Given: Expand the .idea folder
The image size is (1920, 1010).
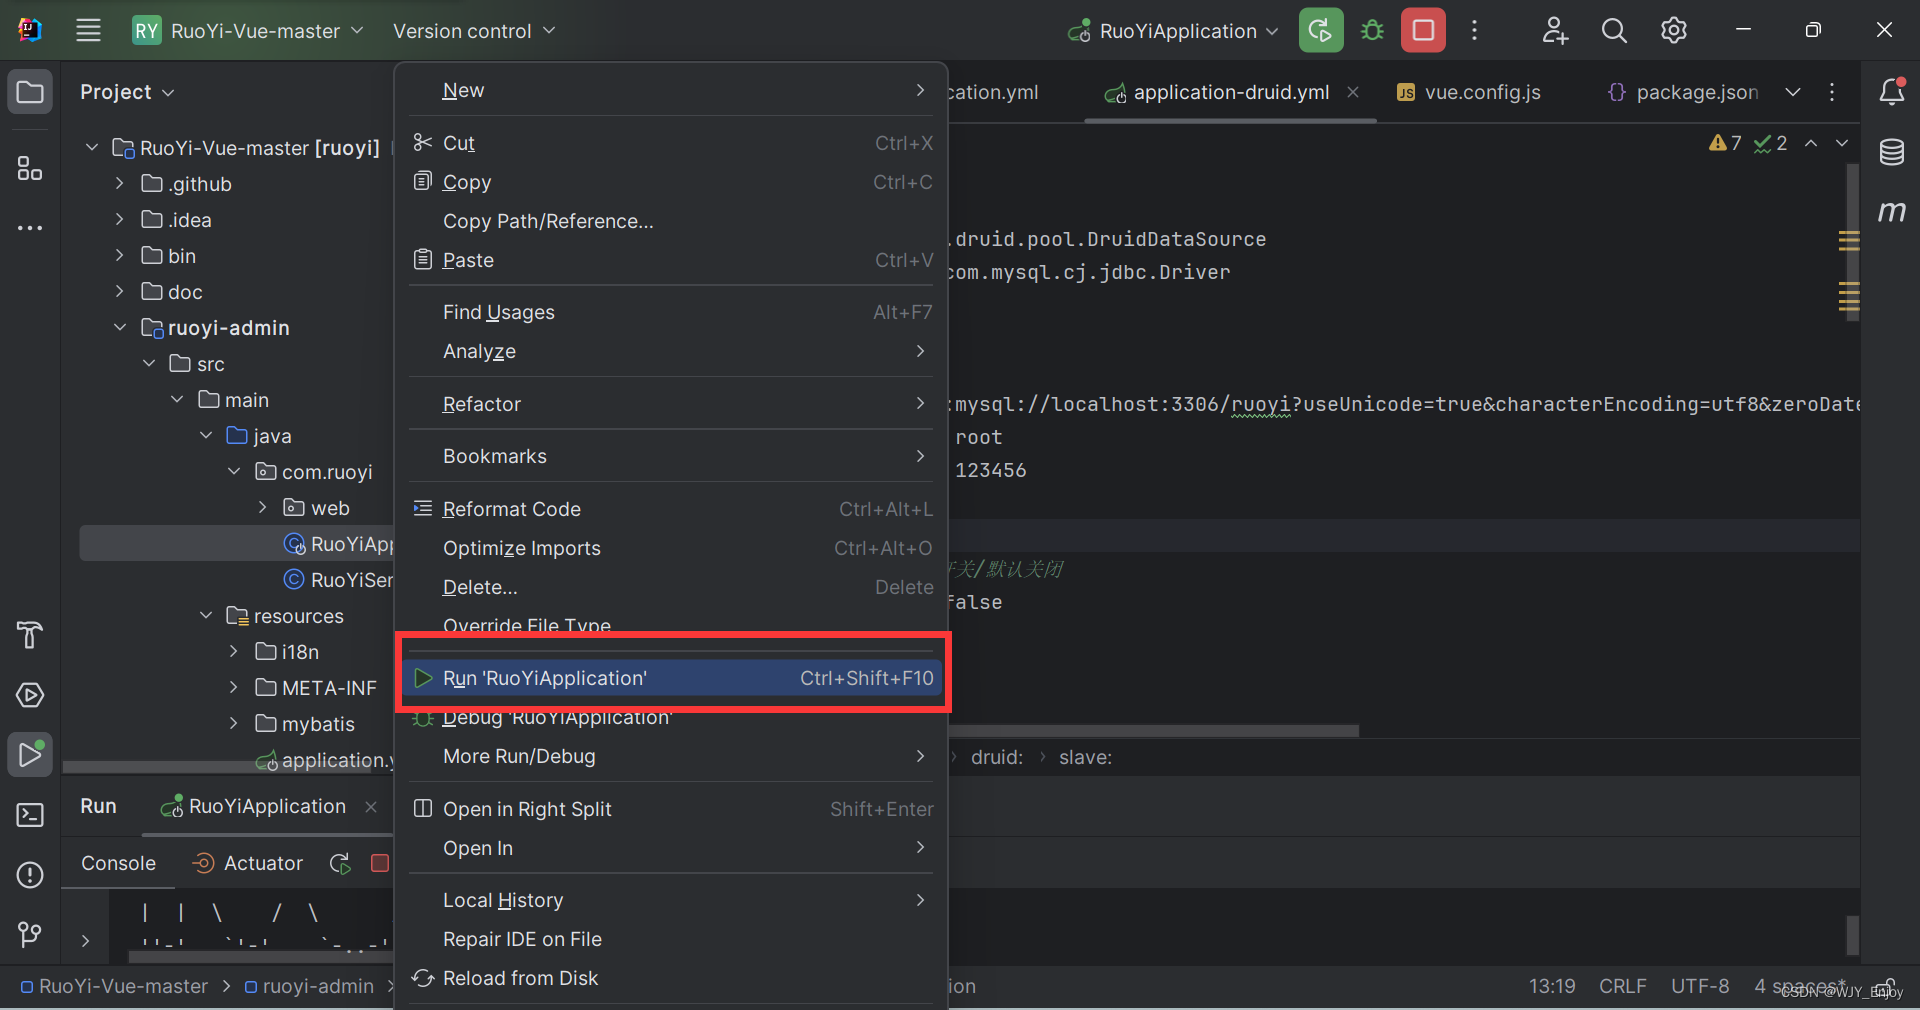Looking at the screenshot, I should (x=120, y=220).
